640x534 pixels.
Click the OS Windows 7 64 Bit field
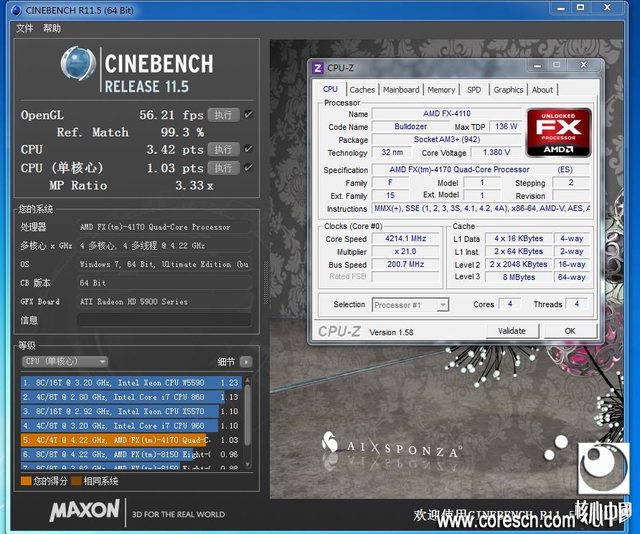pos(164,264)
